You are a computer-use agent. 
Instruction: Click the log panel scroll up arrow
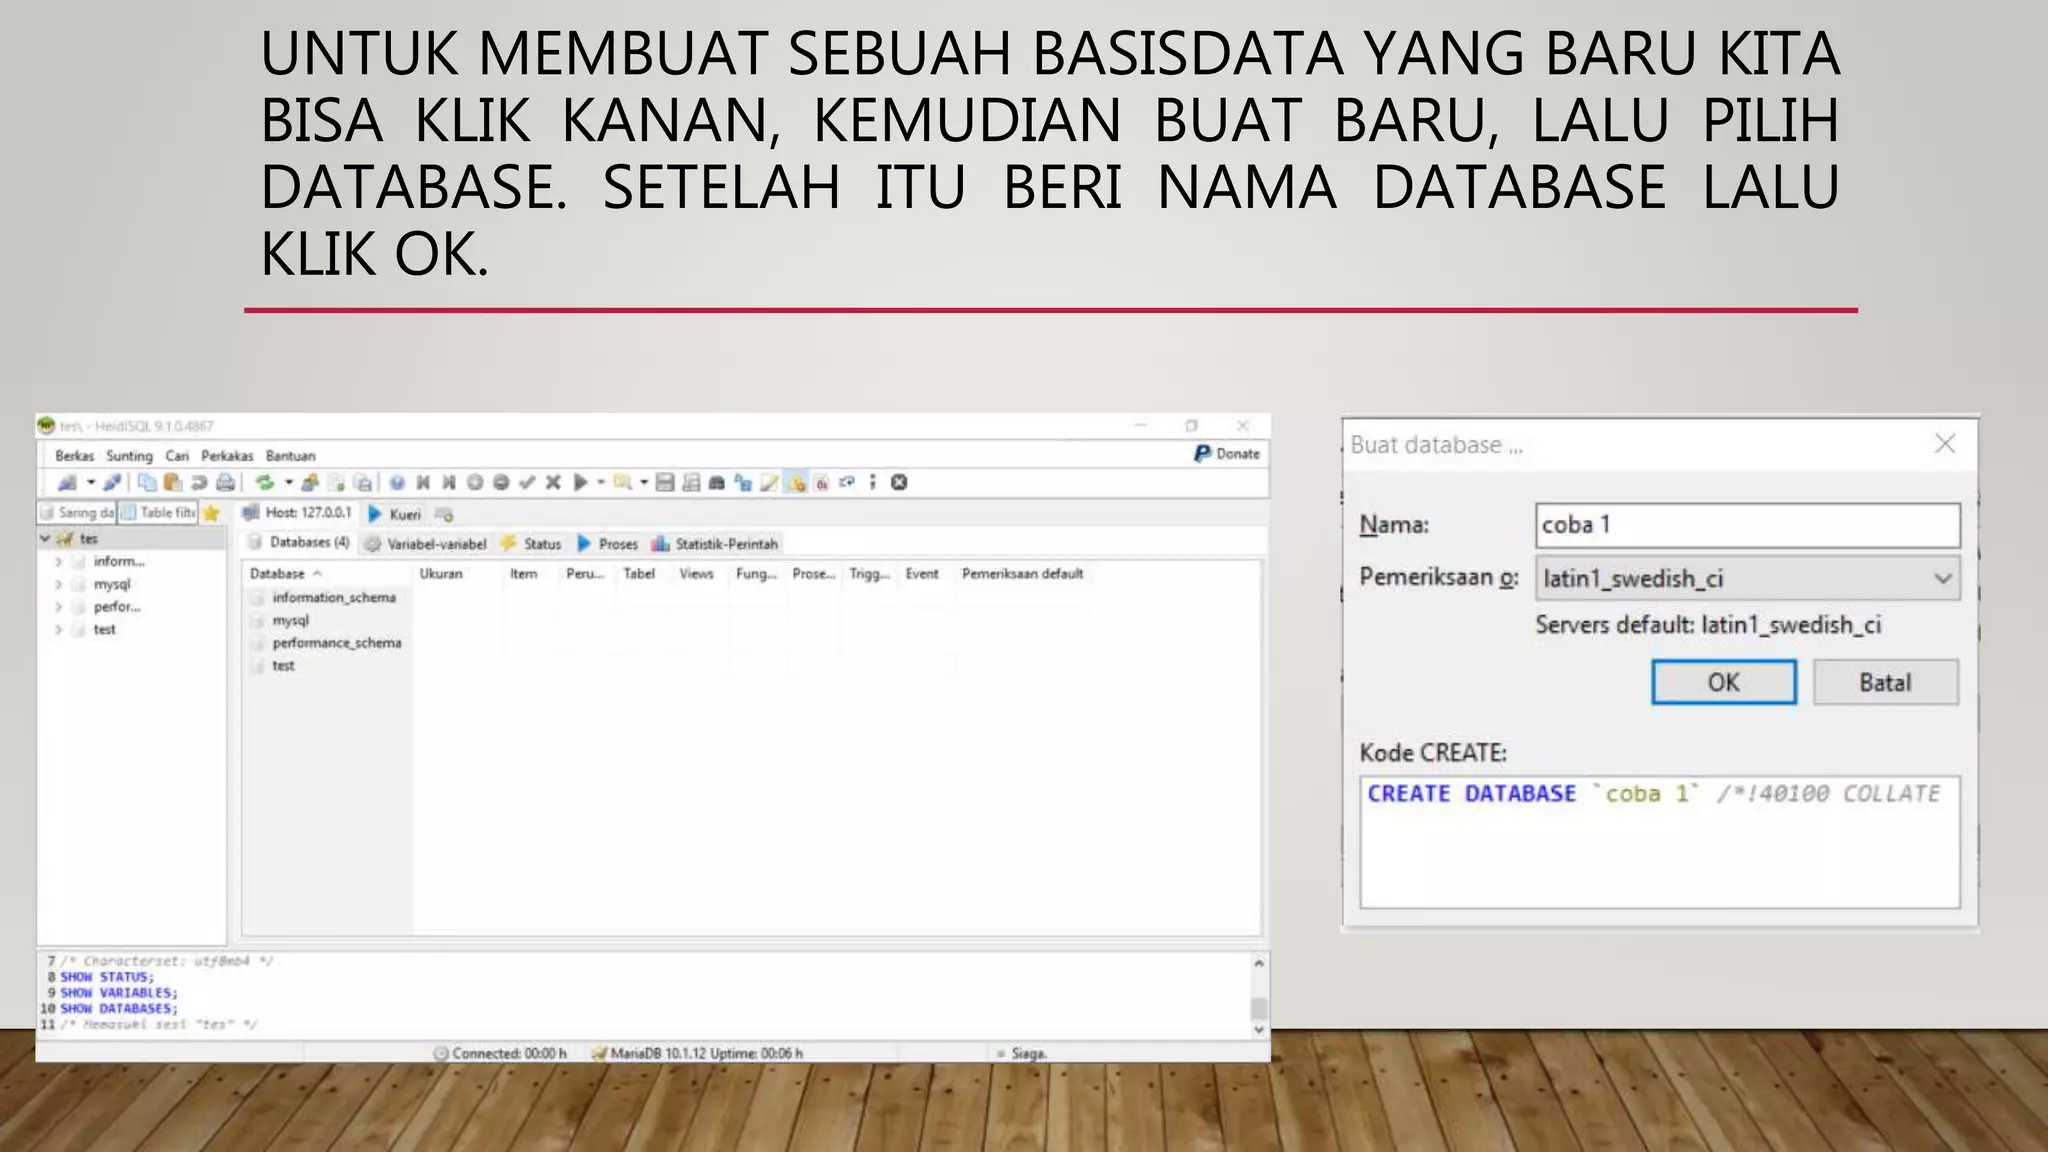1259,963
